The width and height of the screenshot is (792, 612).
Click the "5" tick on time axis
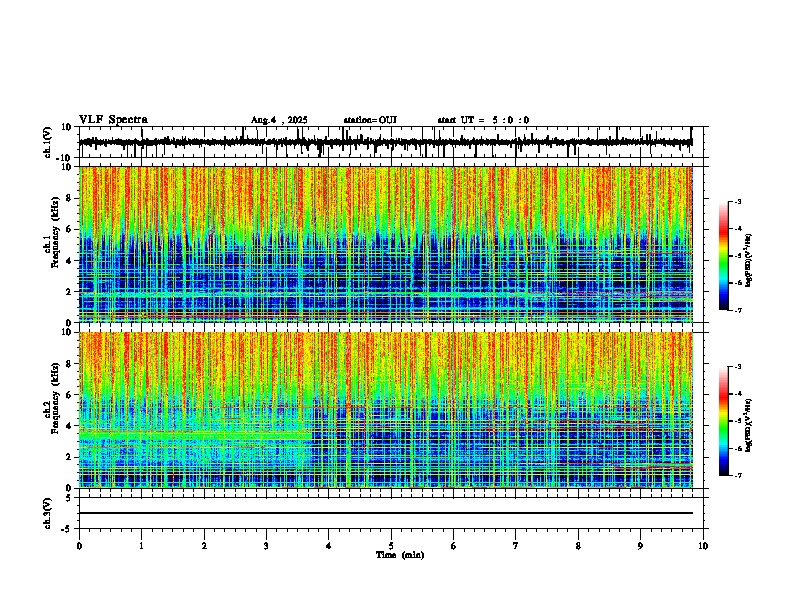click(391, 546)
